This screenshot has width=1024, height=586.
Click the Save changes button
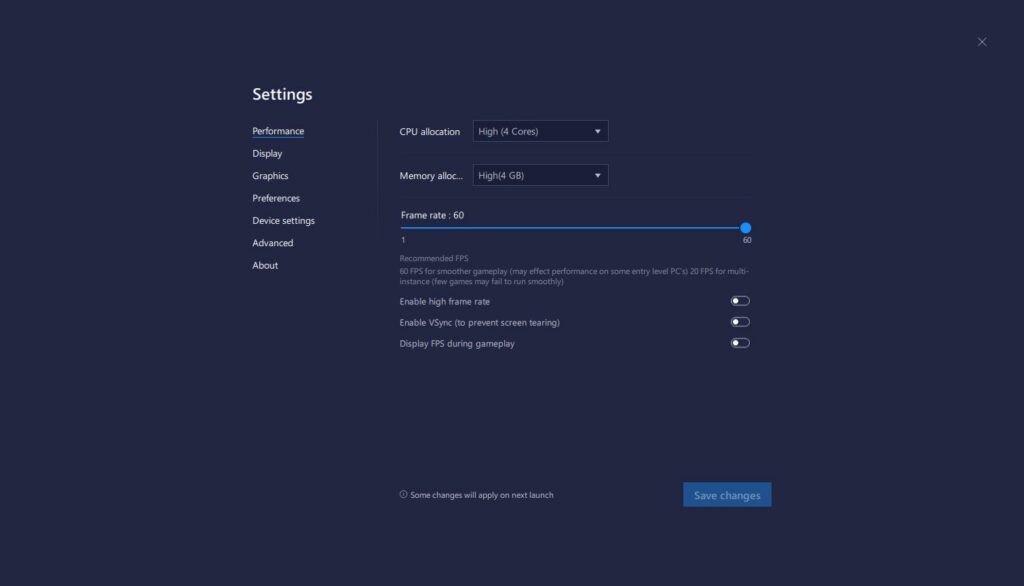[727, 494]
